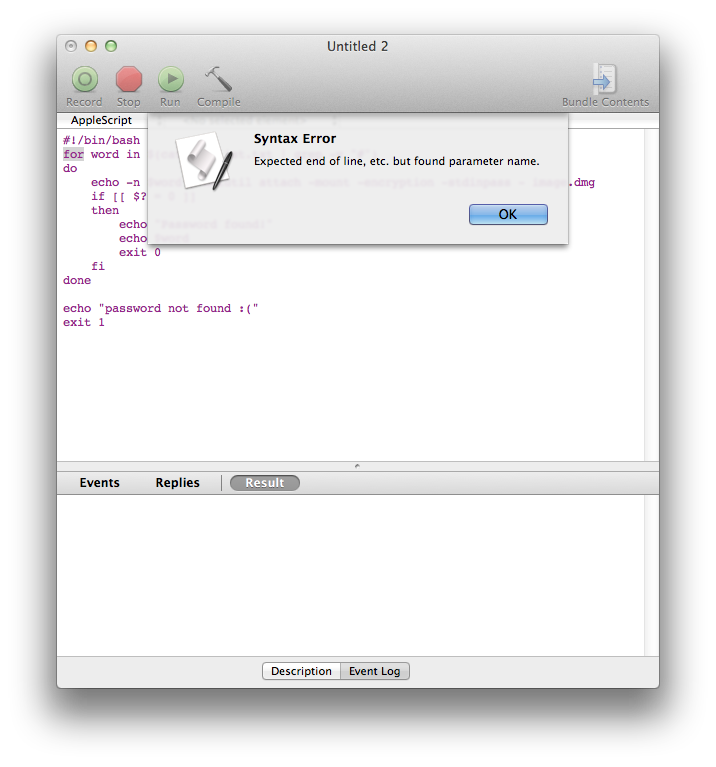
Task: Click the splitter handle above Events
Action: [358, 466]
